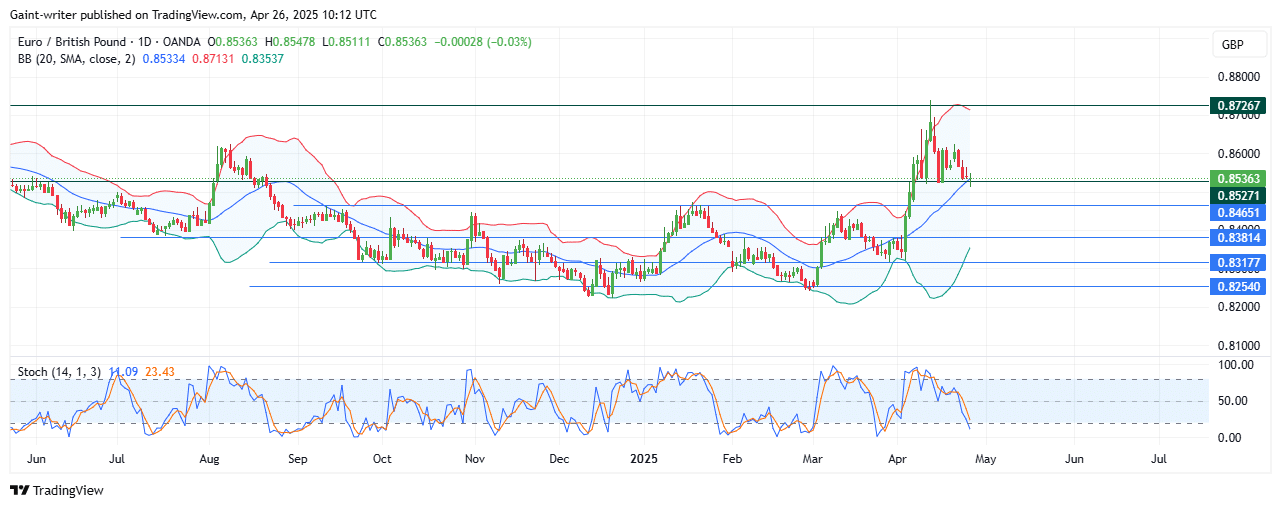Click the TradingView logo at the bottom
This screenshot has width=1281, height=508.
[x=57, y=491]
